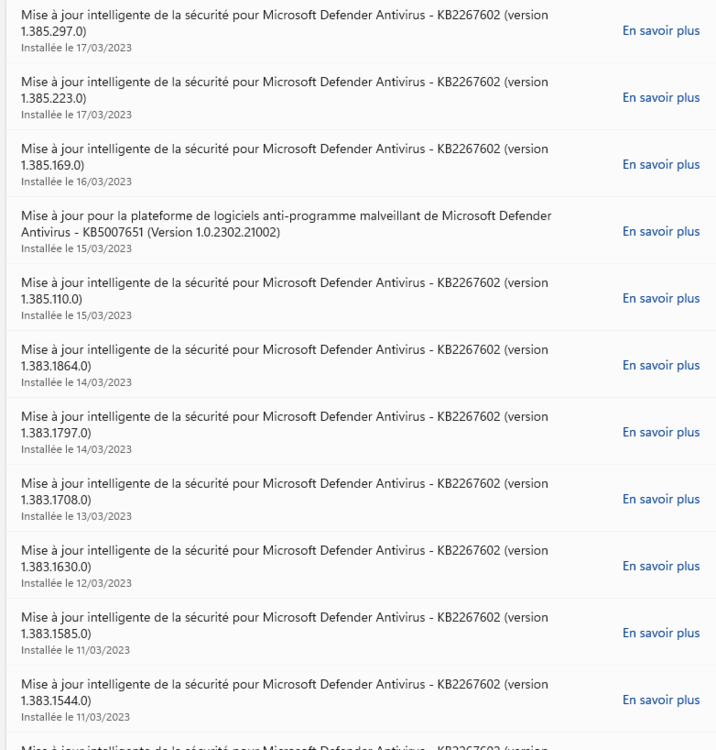Click the update title for version 1.383.1708.0
Screen dimensions: 716x750
[285, 491]
